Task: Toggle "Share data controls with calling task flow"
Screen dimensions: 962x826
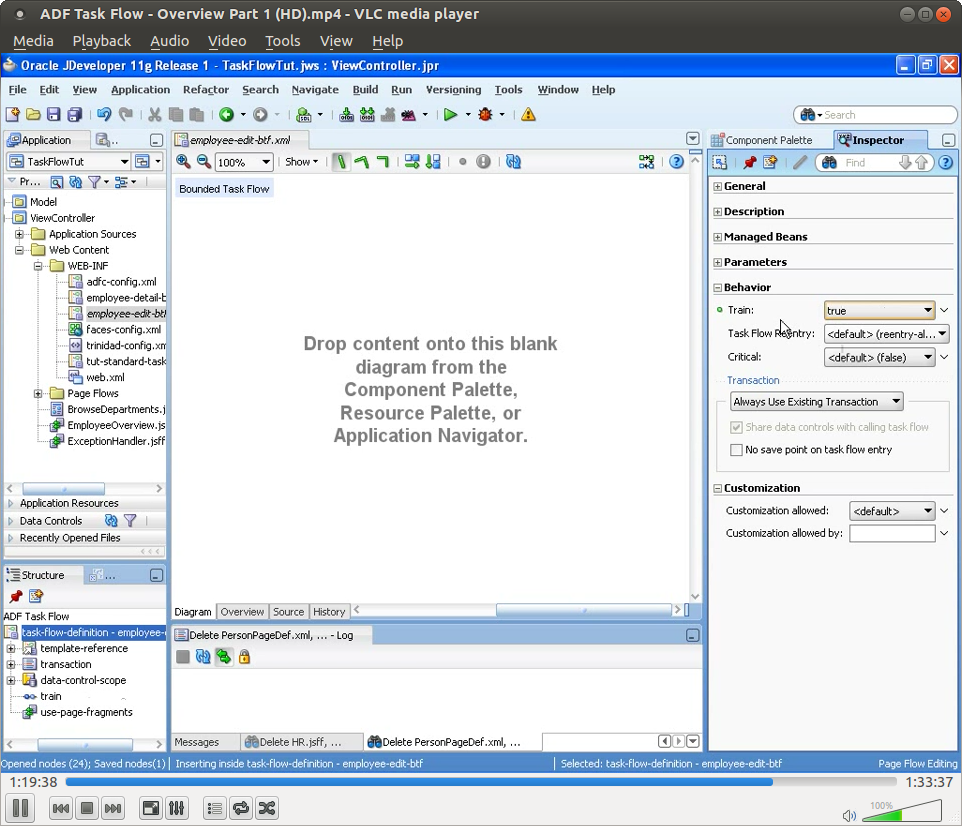Action: [737, 427]
